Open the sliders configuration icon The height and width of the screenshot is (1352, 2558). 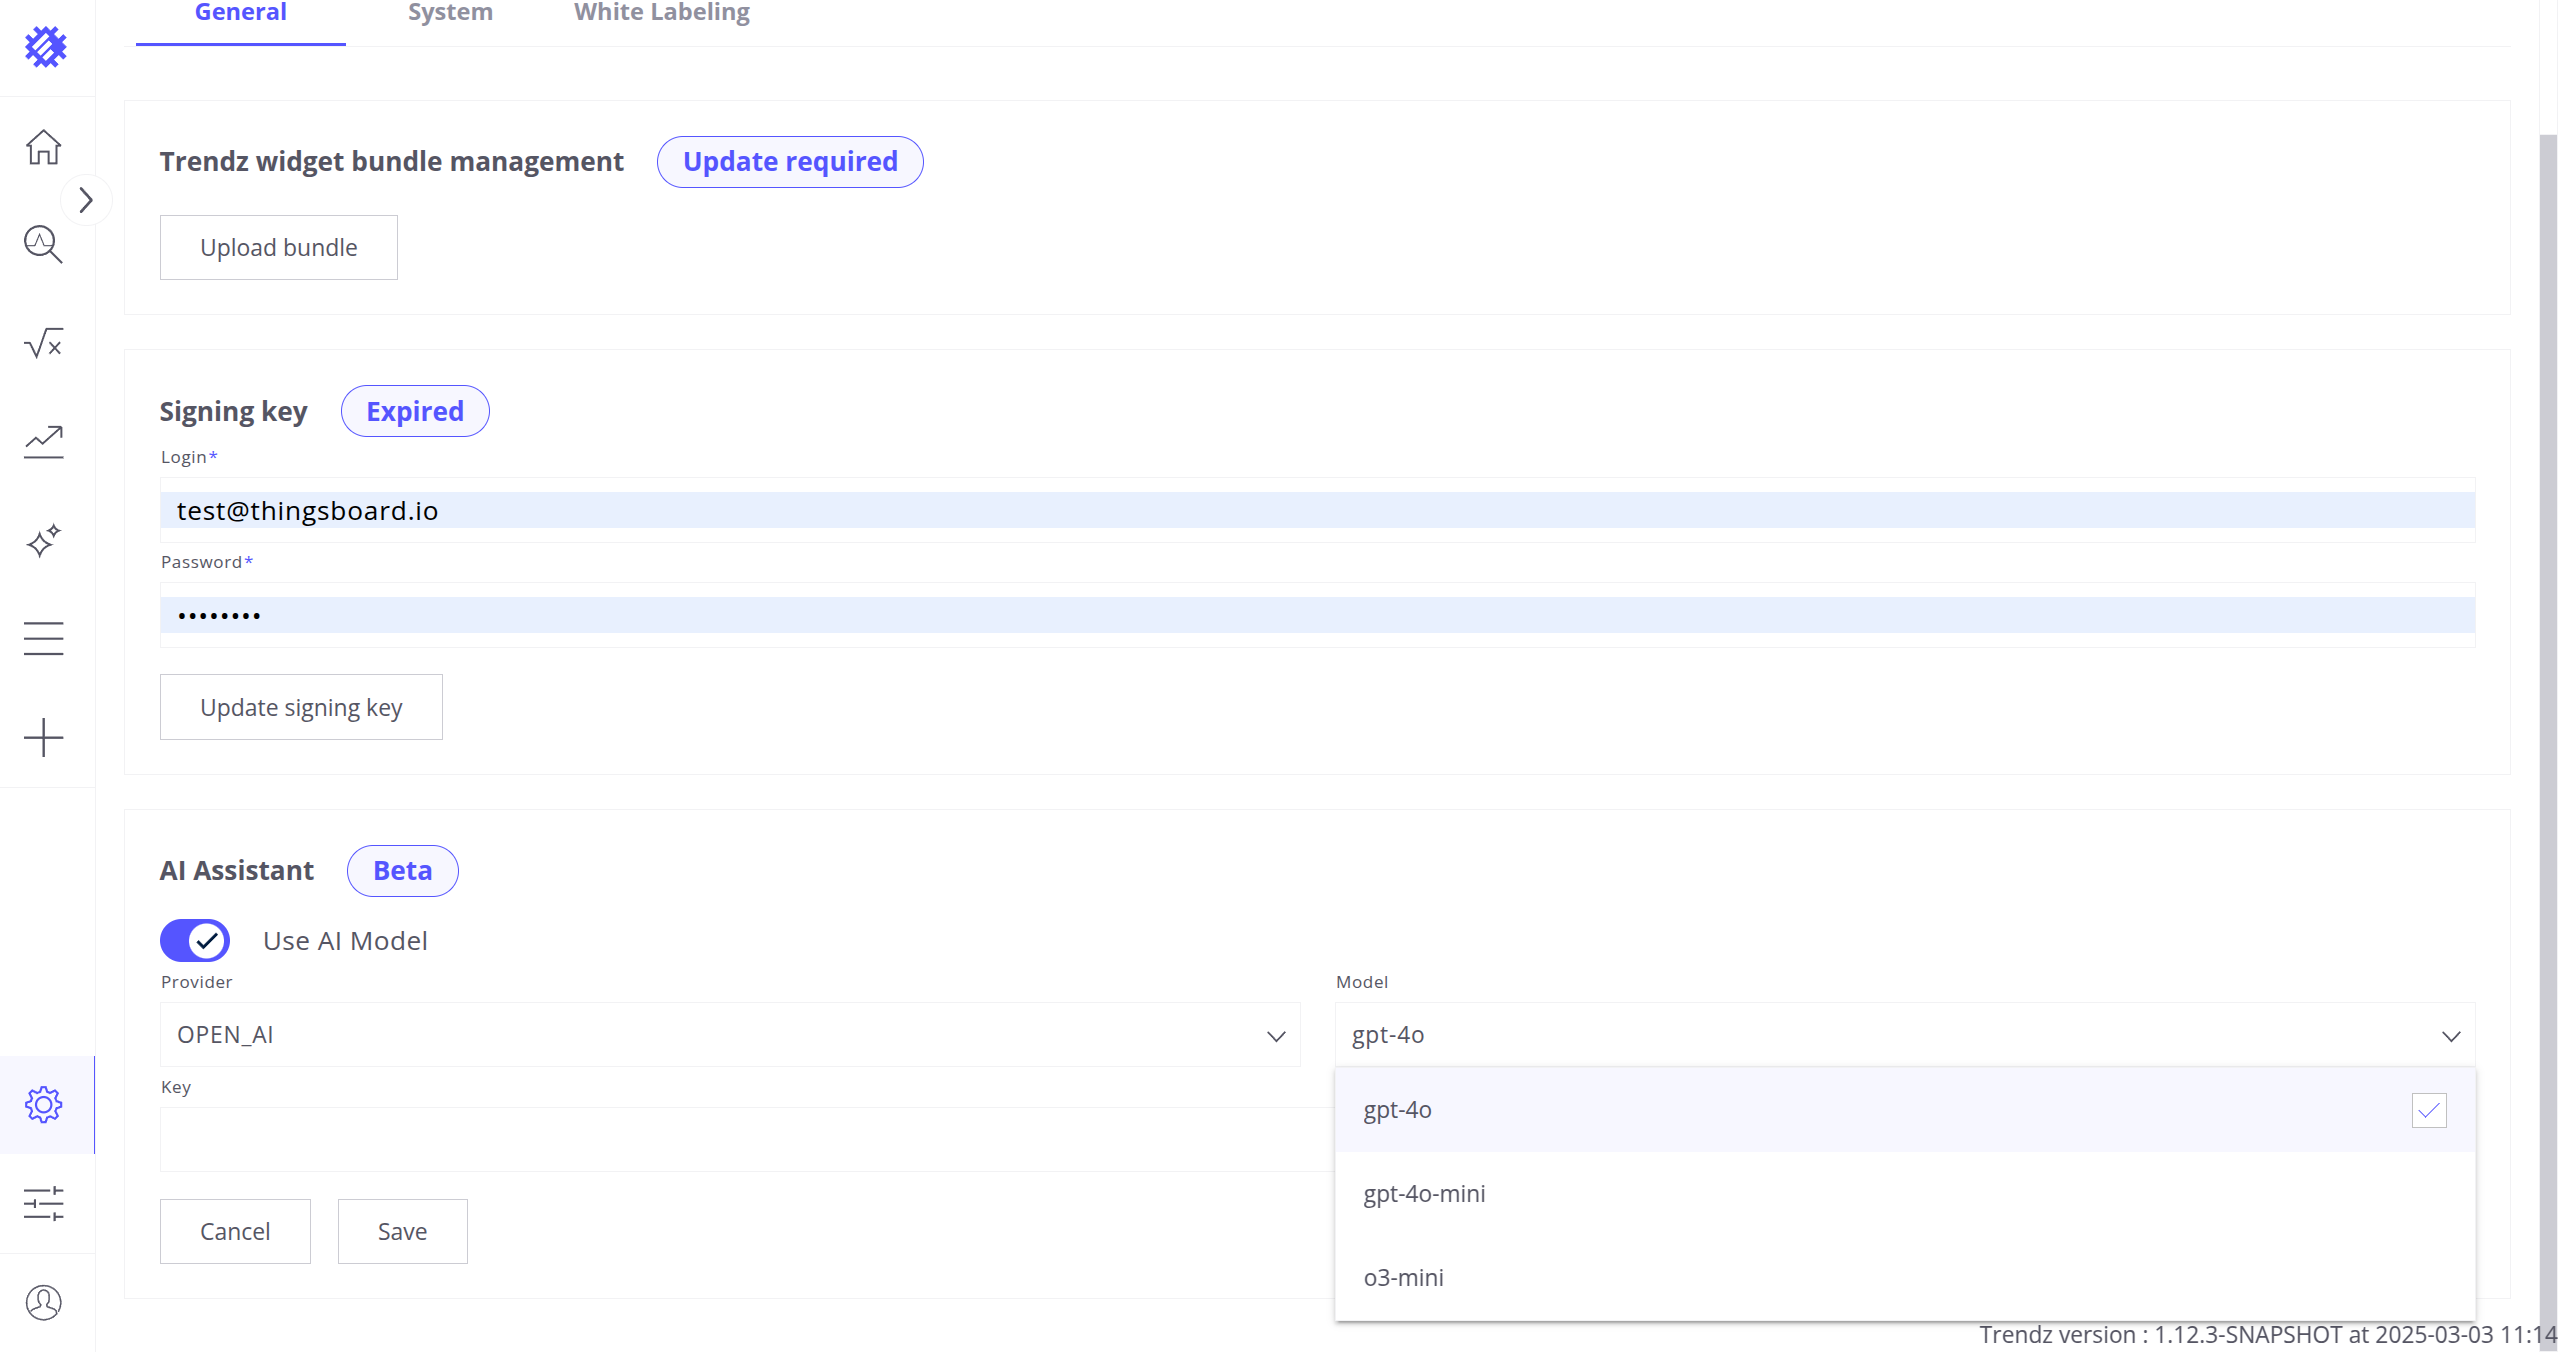(x=43, y=1203)
